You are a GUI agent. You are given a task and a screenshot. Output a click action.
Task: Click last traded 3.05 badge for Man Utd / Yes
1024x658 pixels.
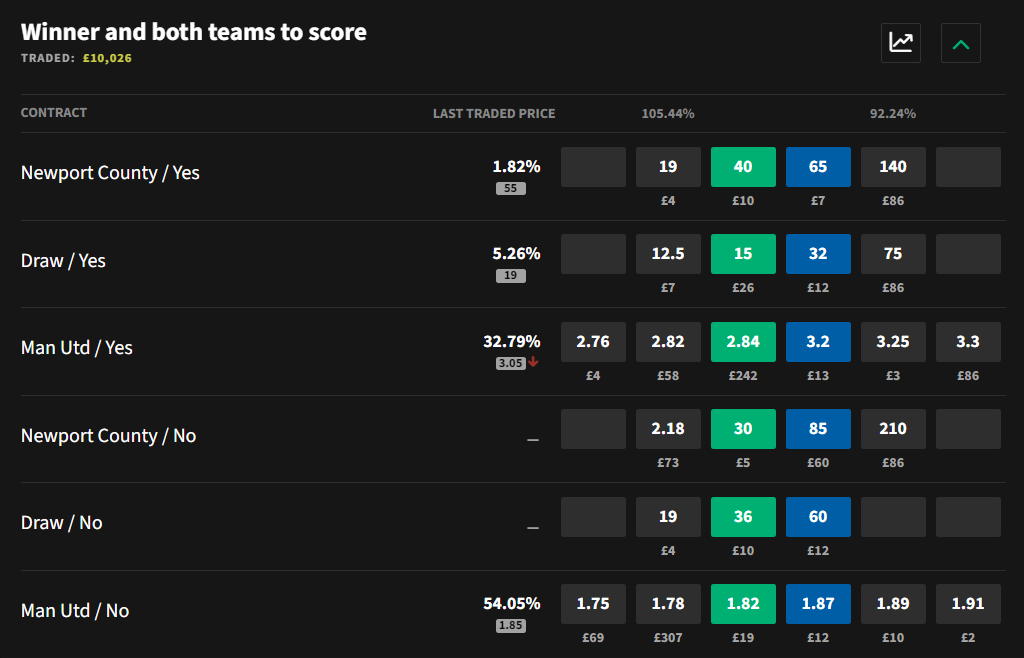point(511,363)
